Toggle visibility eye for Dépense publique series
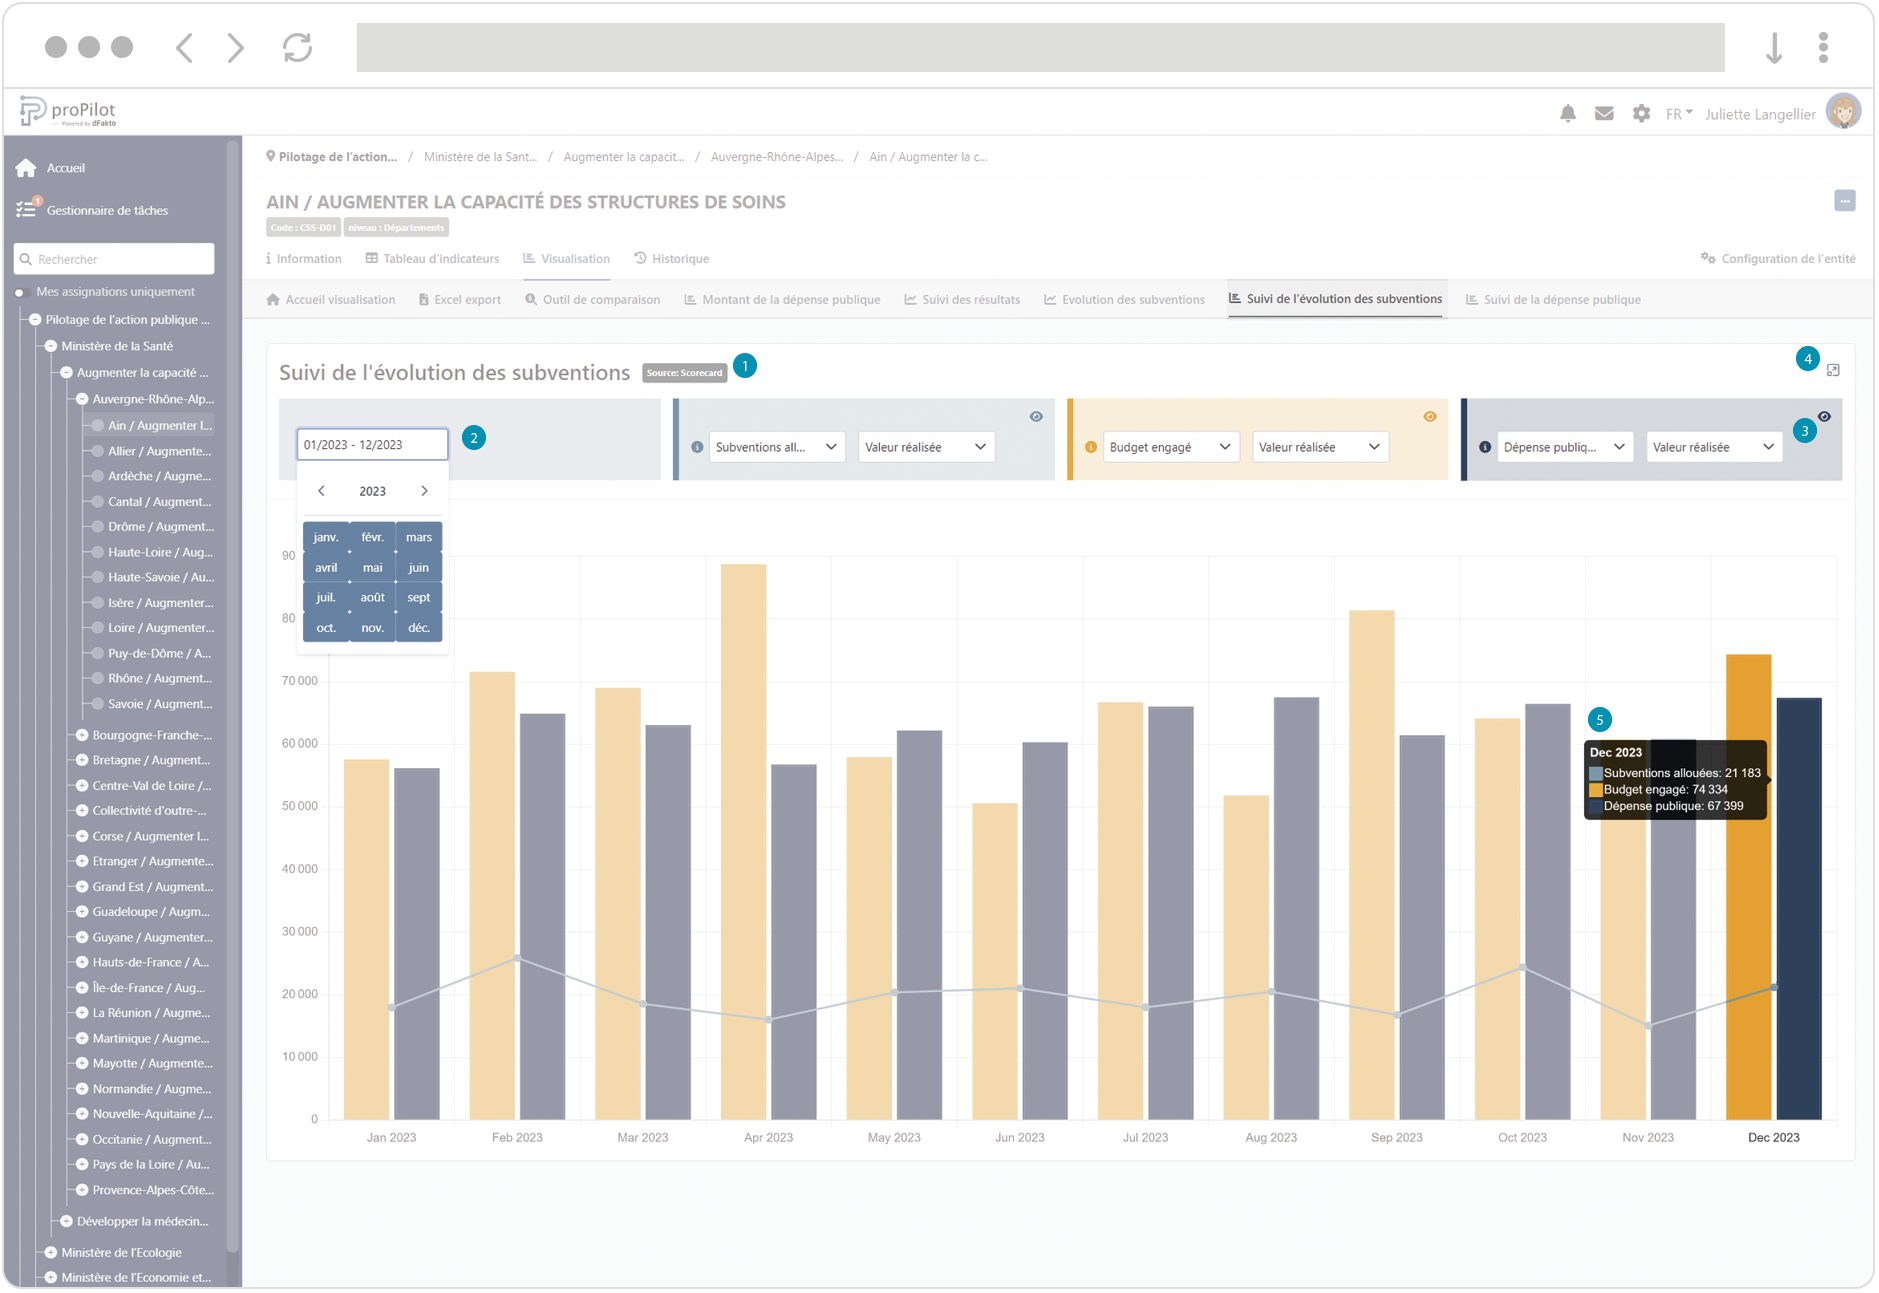 (x=1824, y=417)
